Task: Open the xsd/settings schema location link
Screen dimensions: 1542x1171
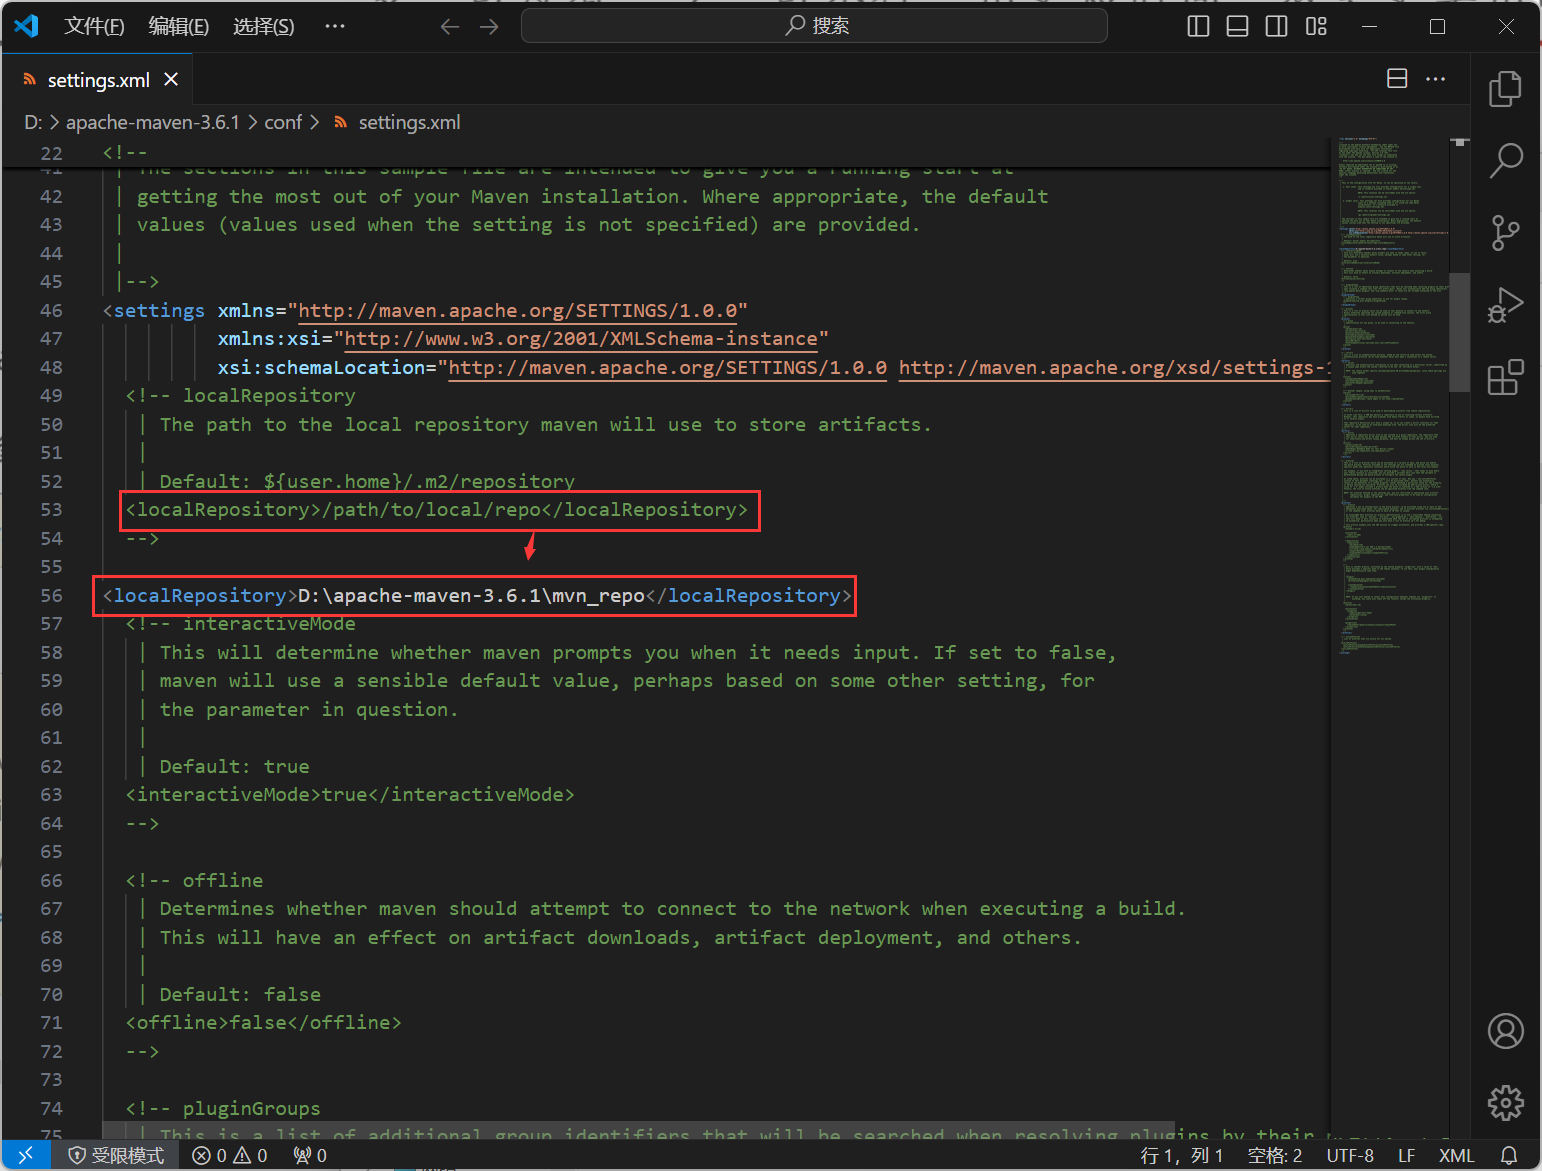Action: (1114, 368)
